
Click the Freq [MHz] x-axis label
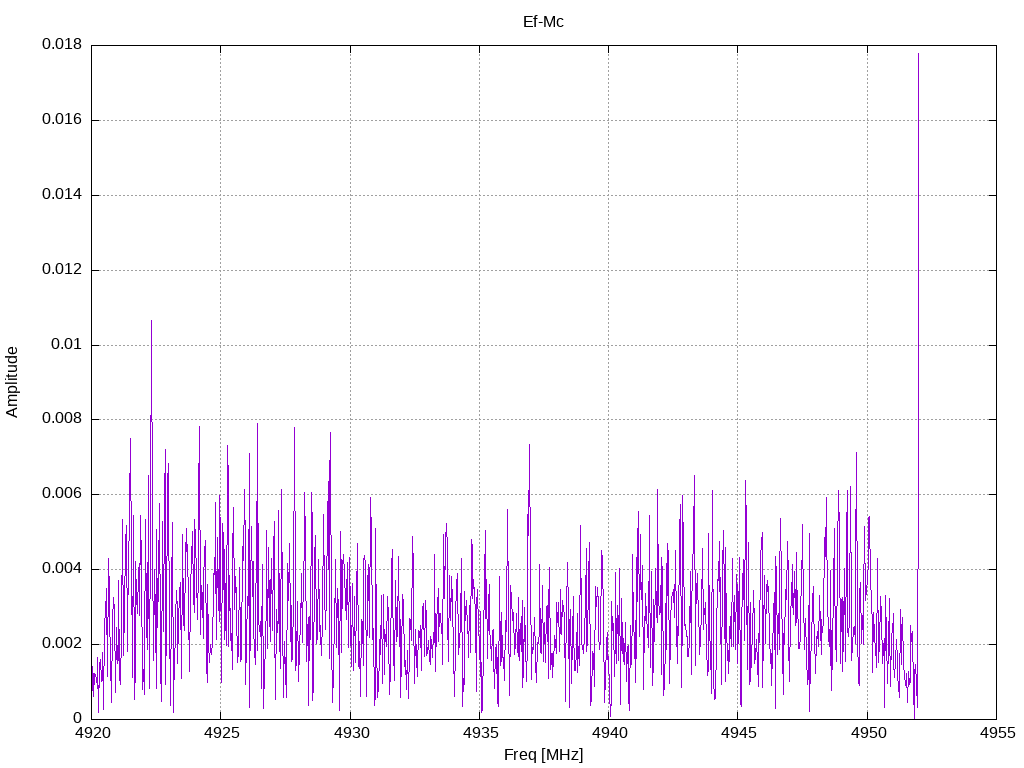tap(543, 755)
